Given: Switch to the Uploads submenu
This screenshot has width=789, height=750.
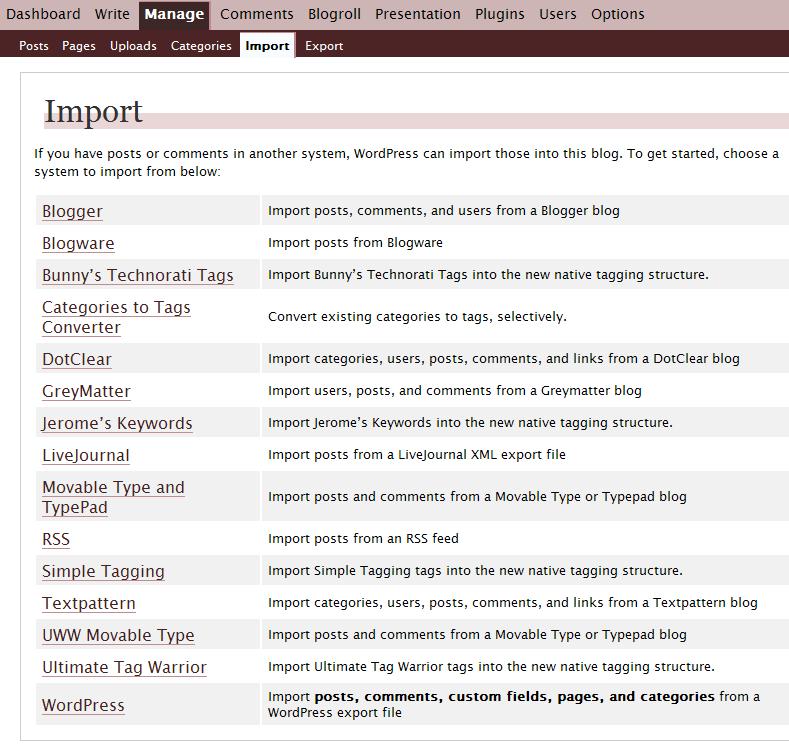Looking at the screenshot, I should [133, 46].
